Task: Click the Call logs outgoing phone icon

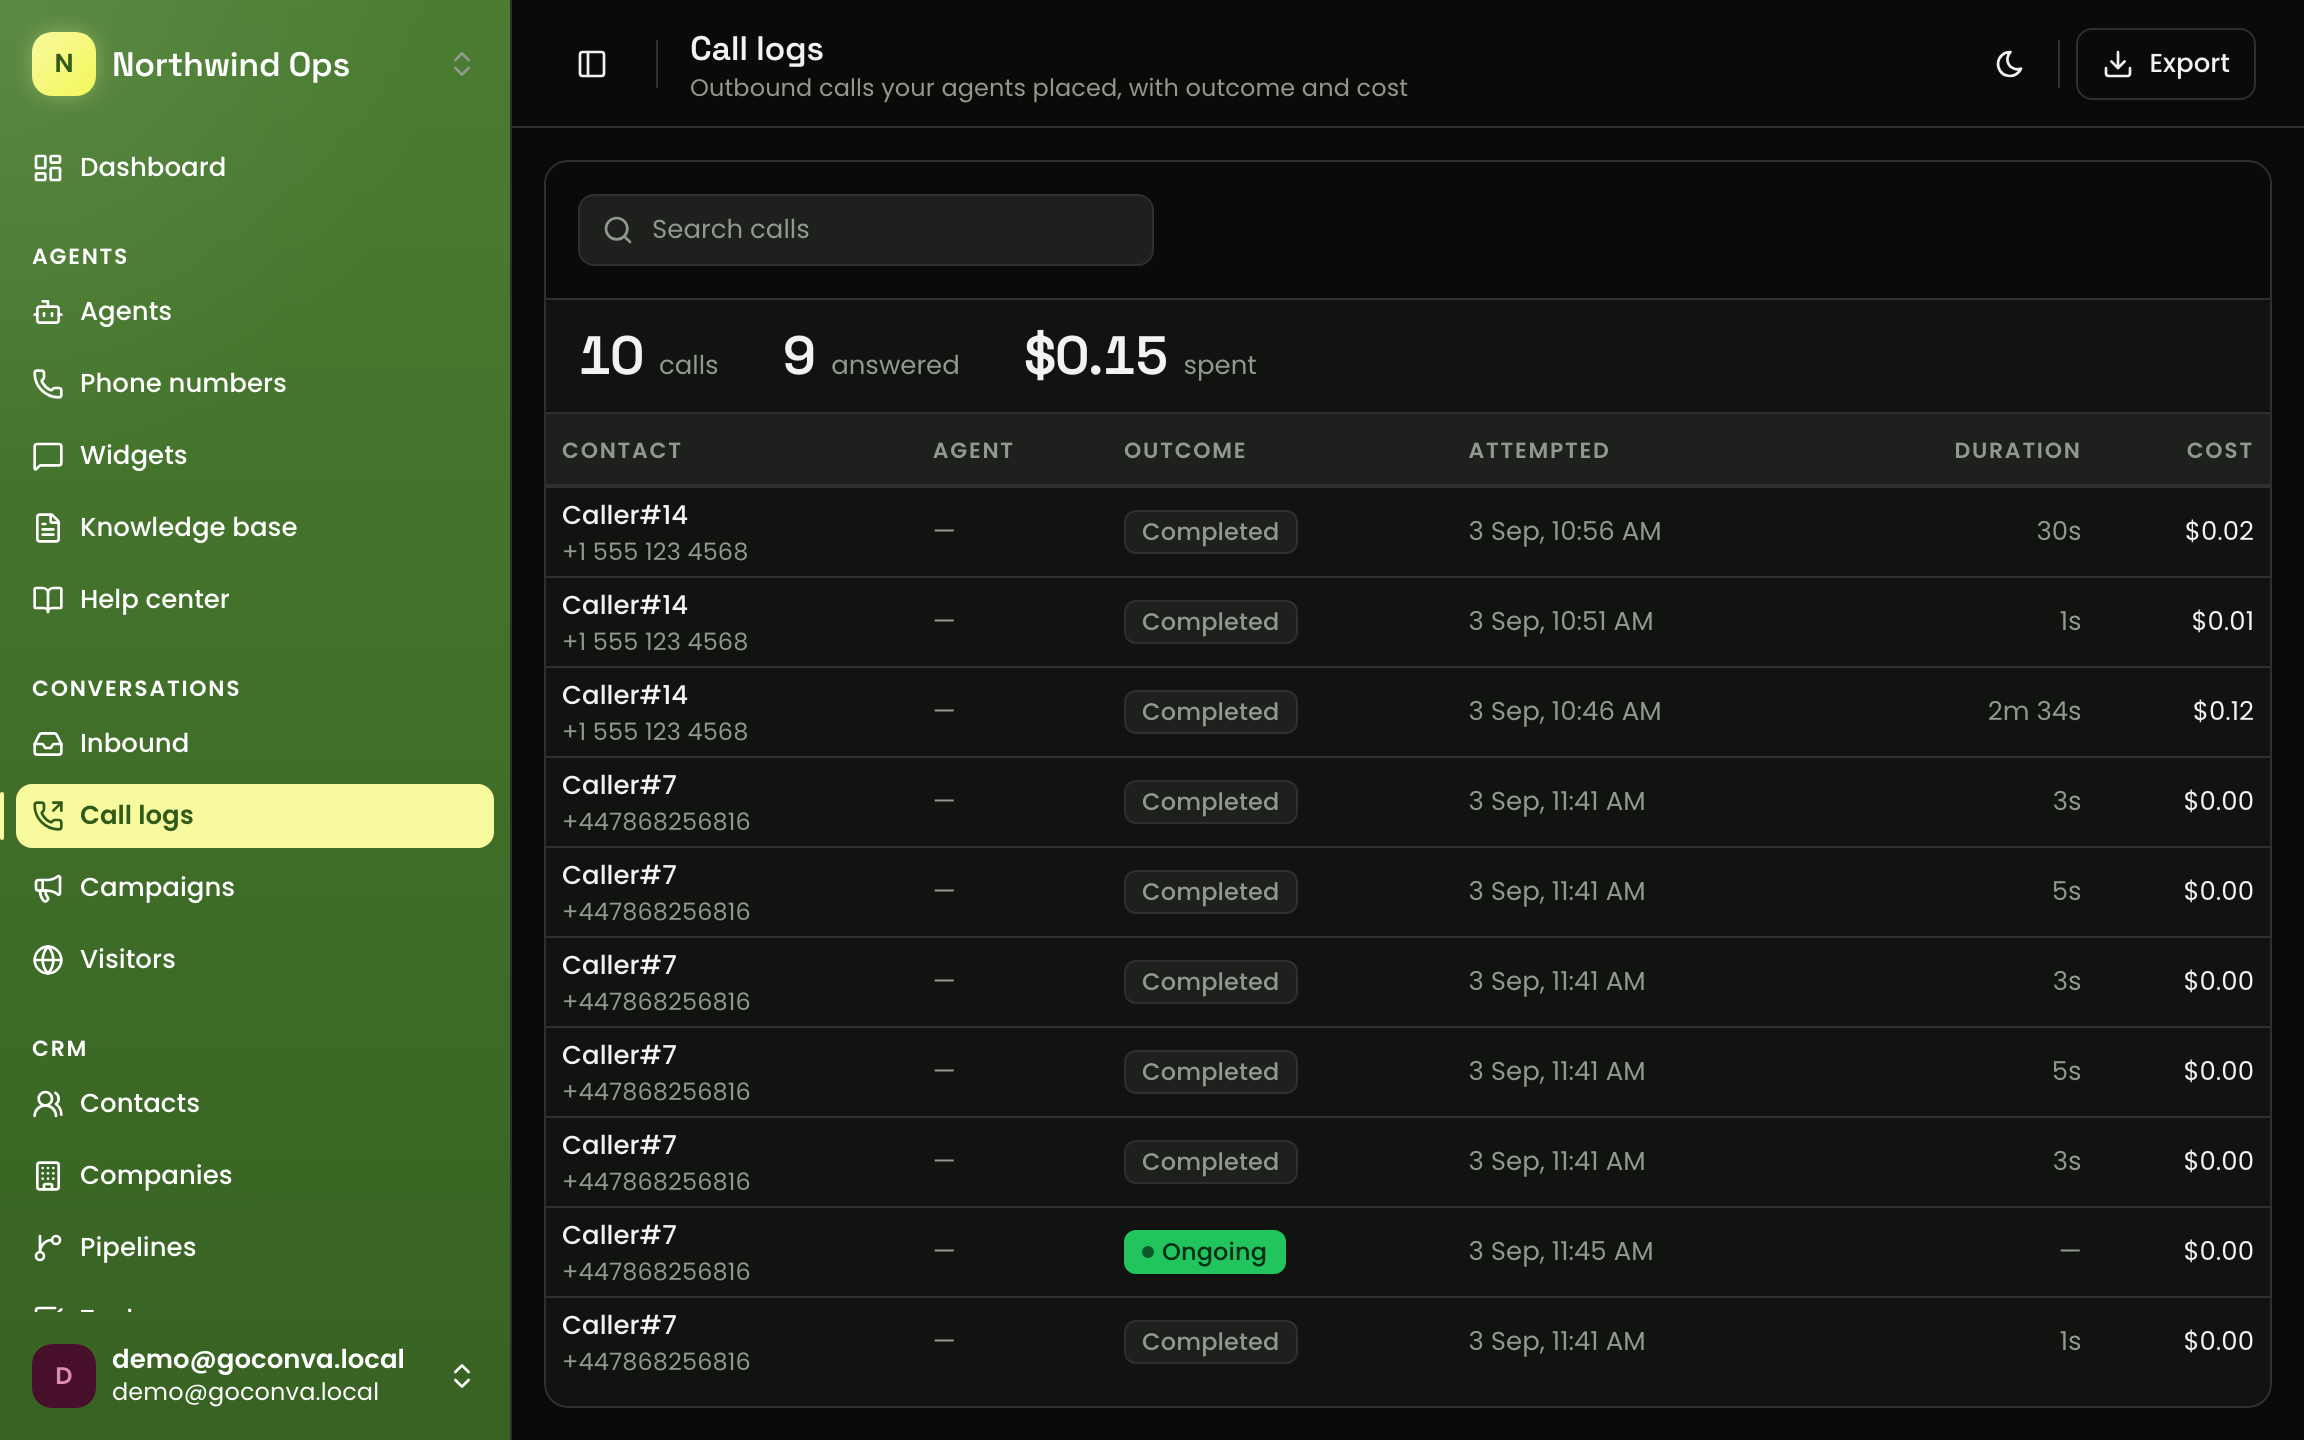Action: [48, 815]
